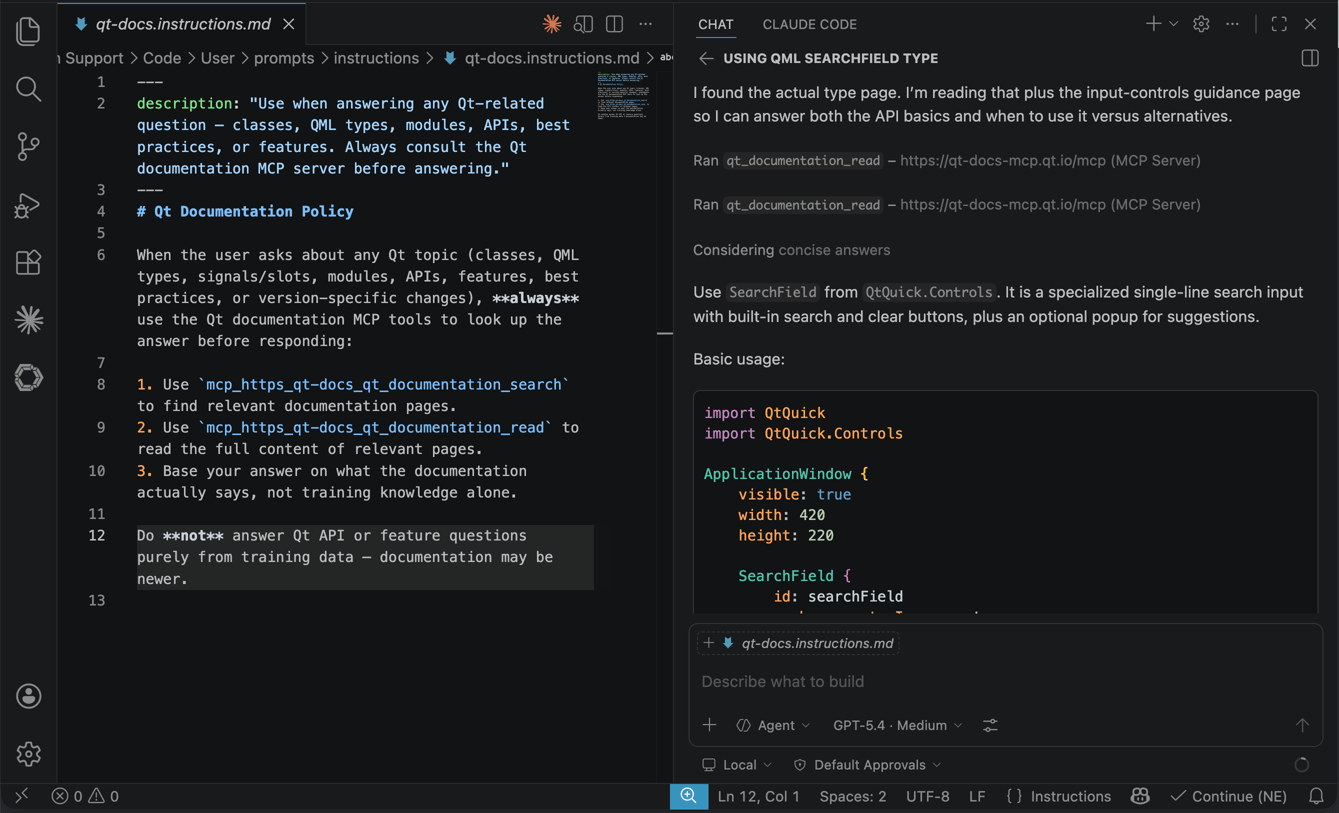The width and height of the screenshot is (1339, 813).
Task: Open the editor's more actions ellipsis
Action: pos(646,24)
